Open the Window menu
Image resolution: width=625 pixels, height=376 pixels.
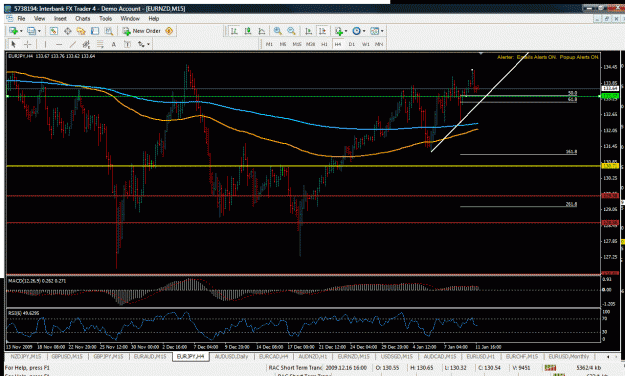point(130,18)
